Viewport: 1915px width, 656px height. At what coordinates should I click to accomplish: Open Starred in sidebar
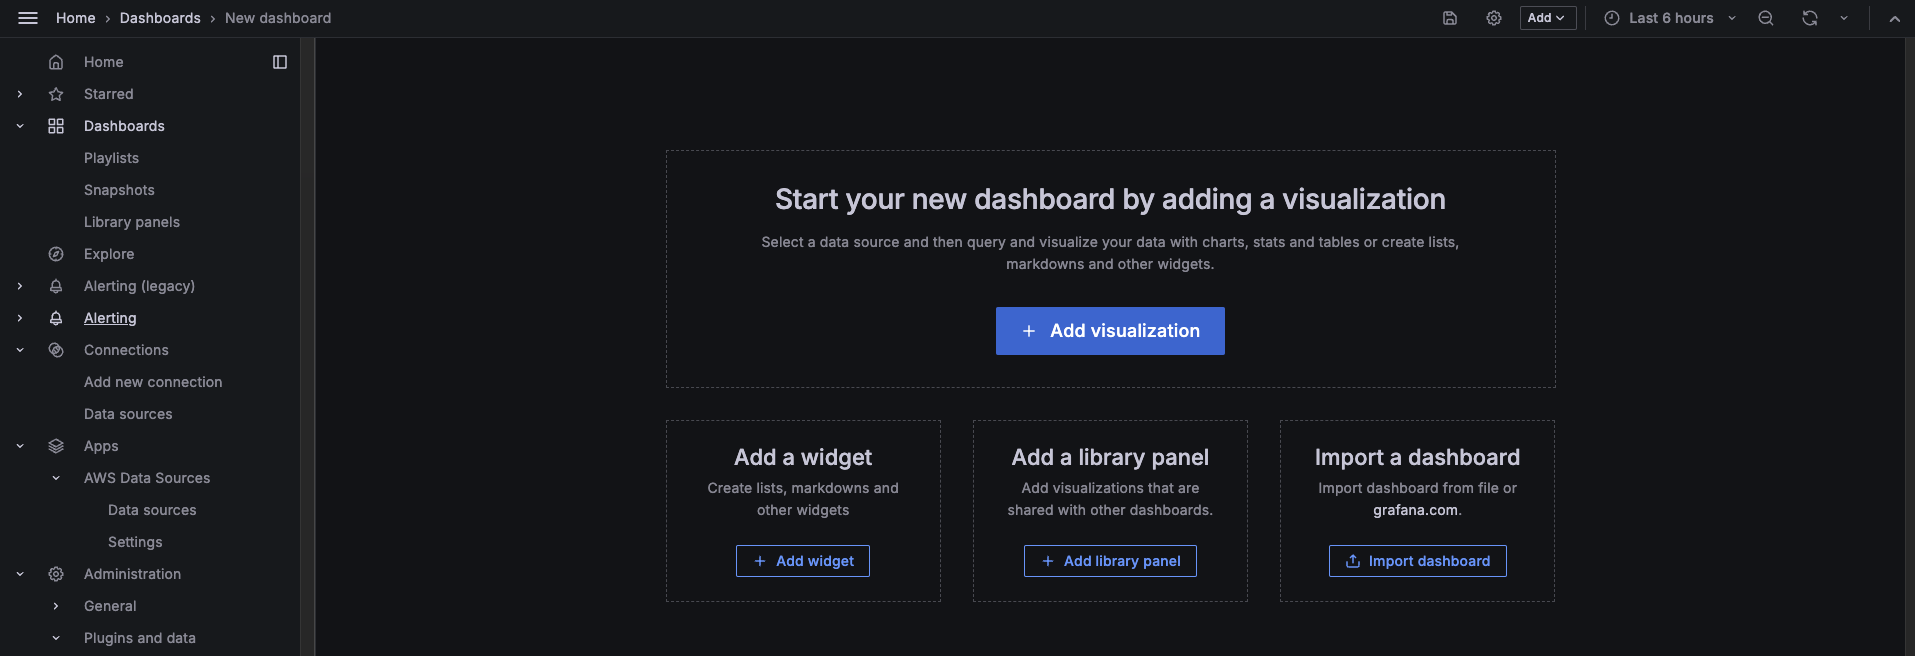coord(109,94)
